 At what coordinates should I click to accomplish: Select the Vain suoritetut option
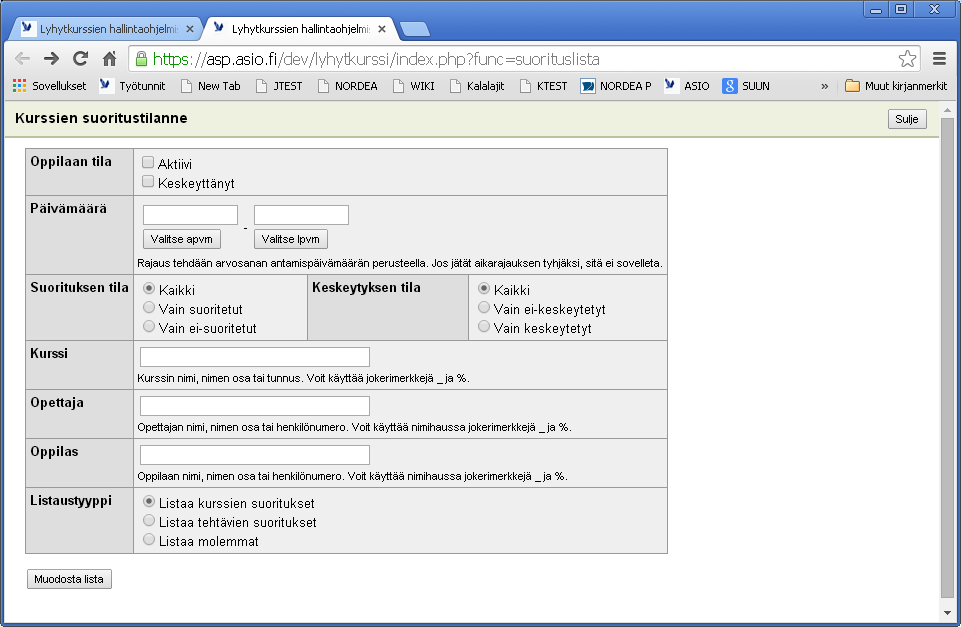pos(149,308)
